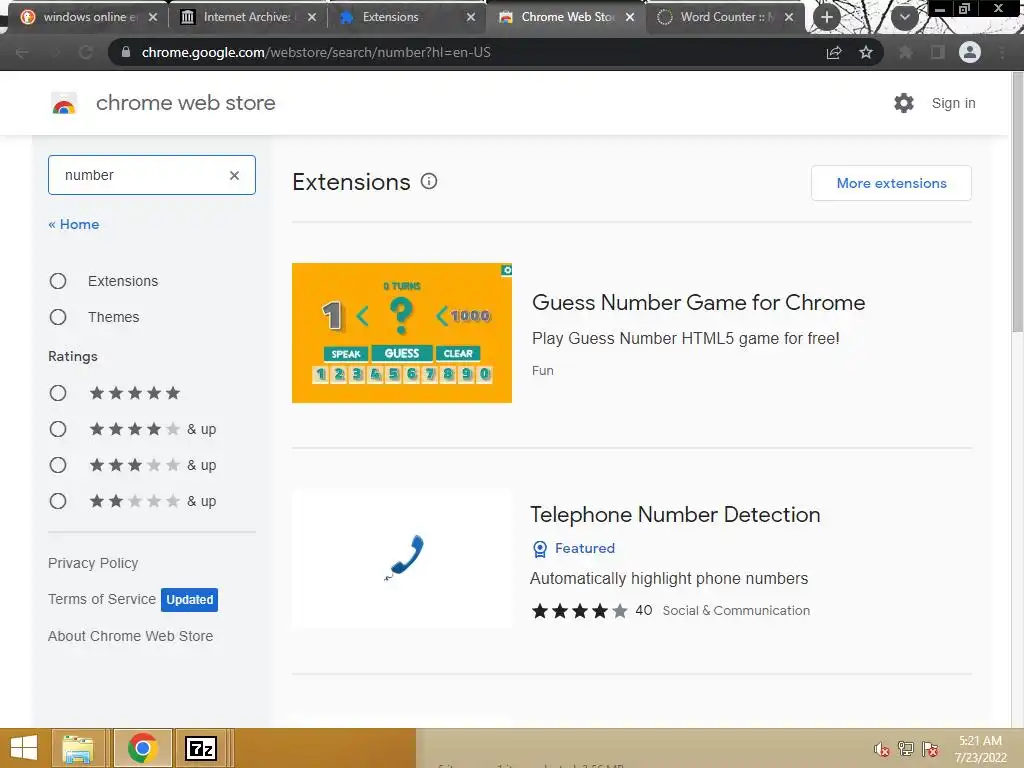Close the Internet Archive tab
This screenshot has width=1024, height=768.
pos(312,17)
